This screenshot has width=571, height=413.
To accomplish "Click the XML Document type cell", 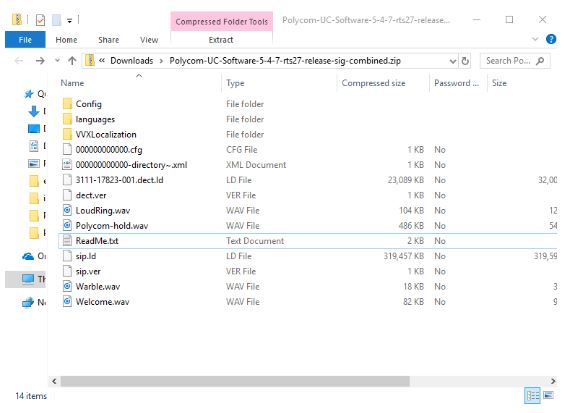I will [x=256, y=165].
